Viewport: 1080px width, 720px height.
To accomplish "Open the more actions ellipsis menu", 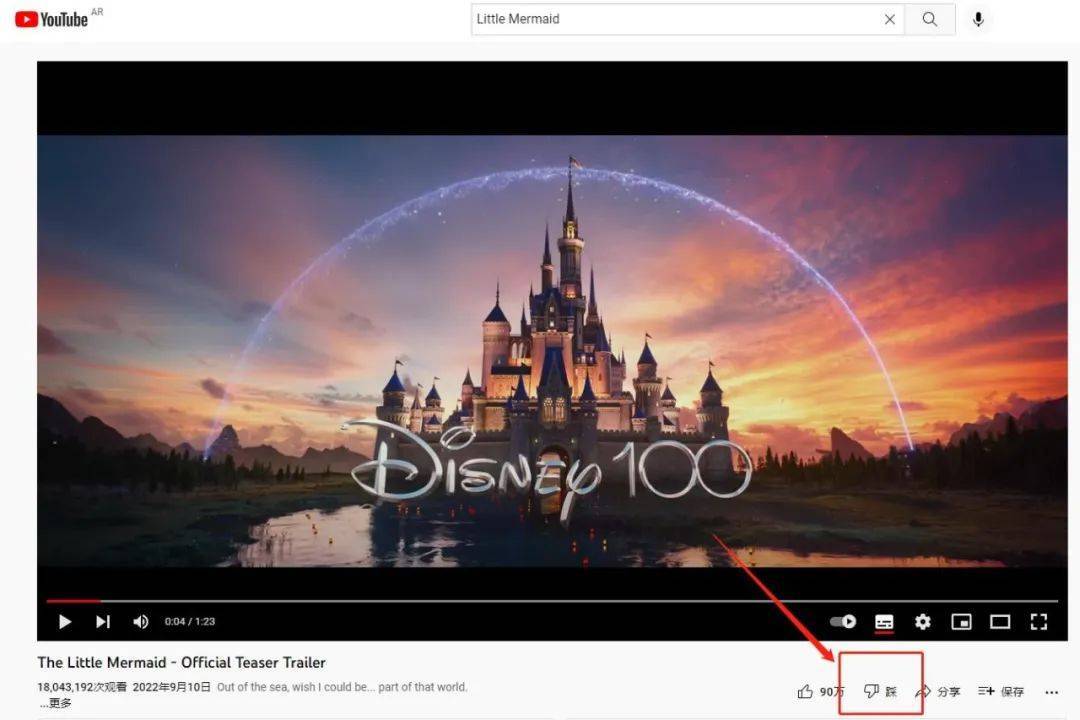I will (x=1051, y=692).
